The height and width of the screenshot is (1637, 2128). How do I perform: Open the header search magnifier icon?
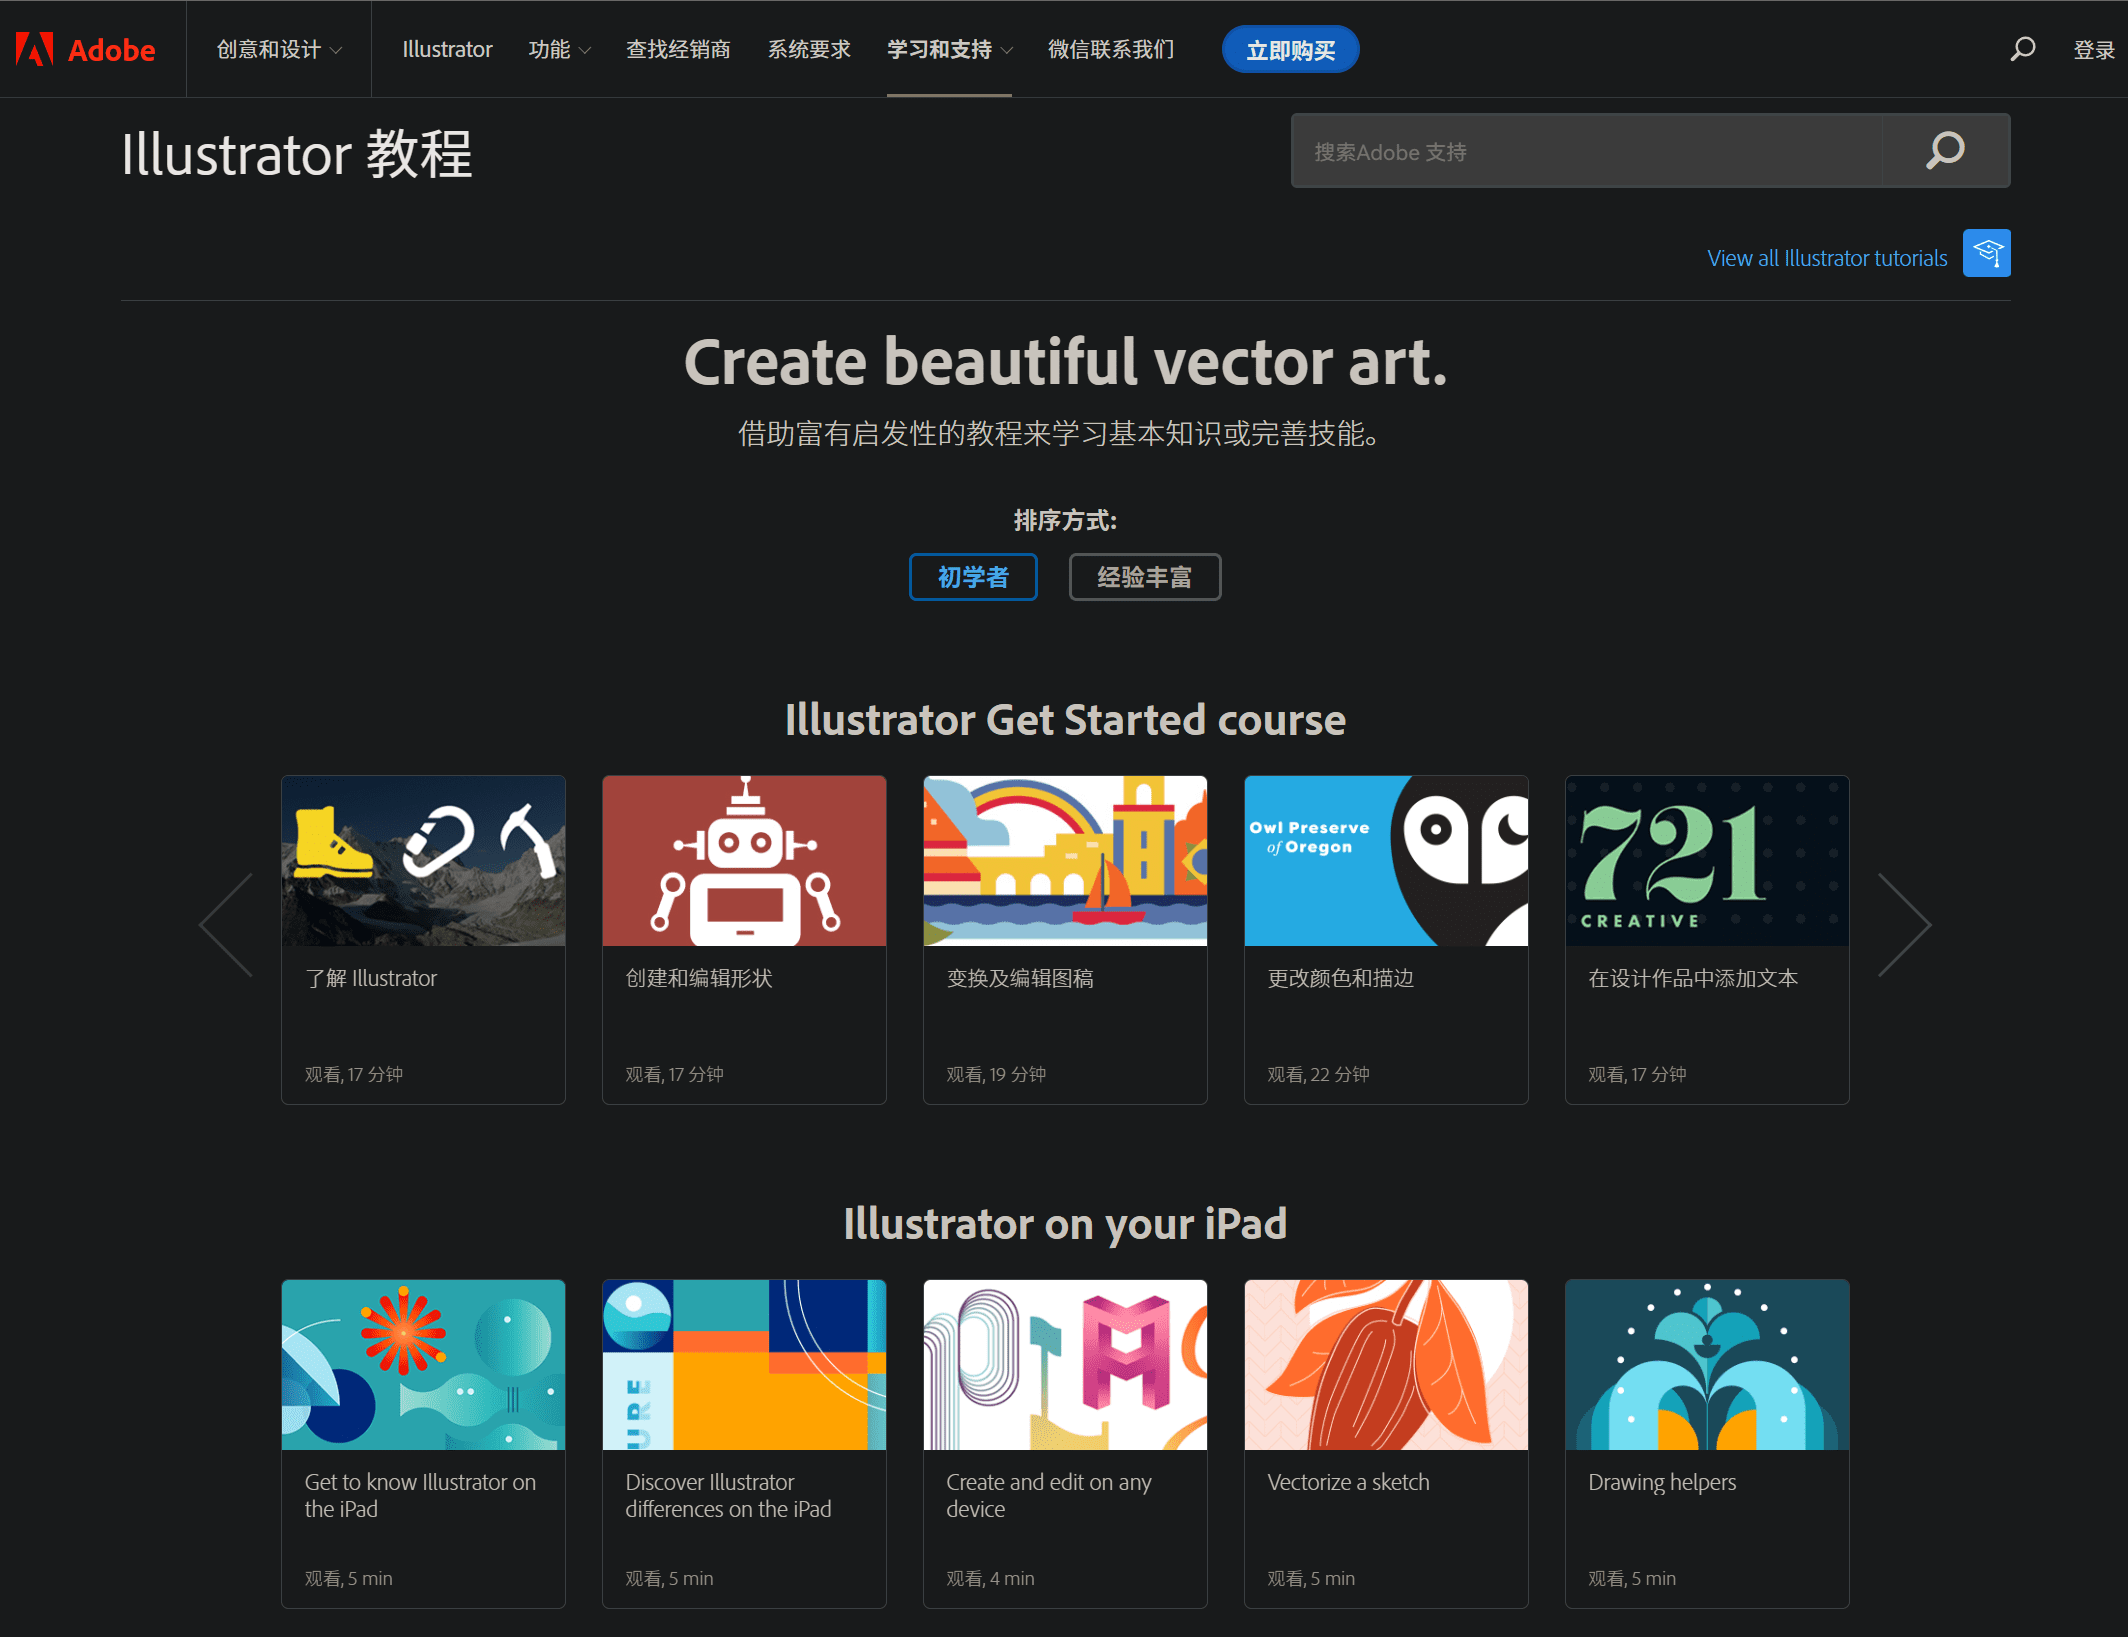pos(2022,49)
